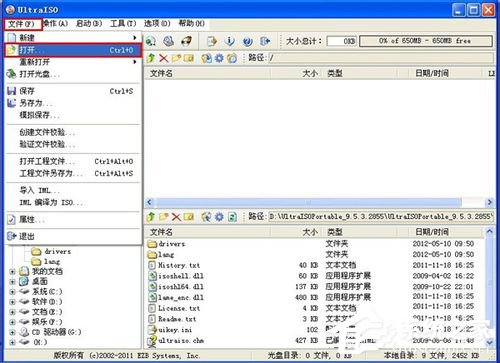The image size is (500, 363).
Task: Click the rename icon in the local pane toolbar
Action: (189, 217)
